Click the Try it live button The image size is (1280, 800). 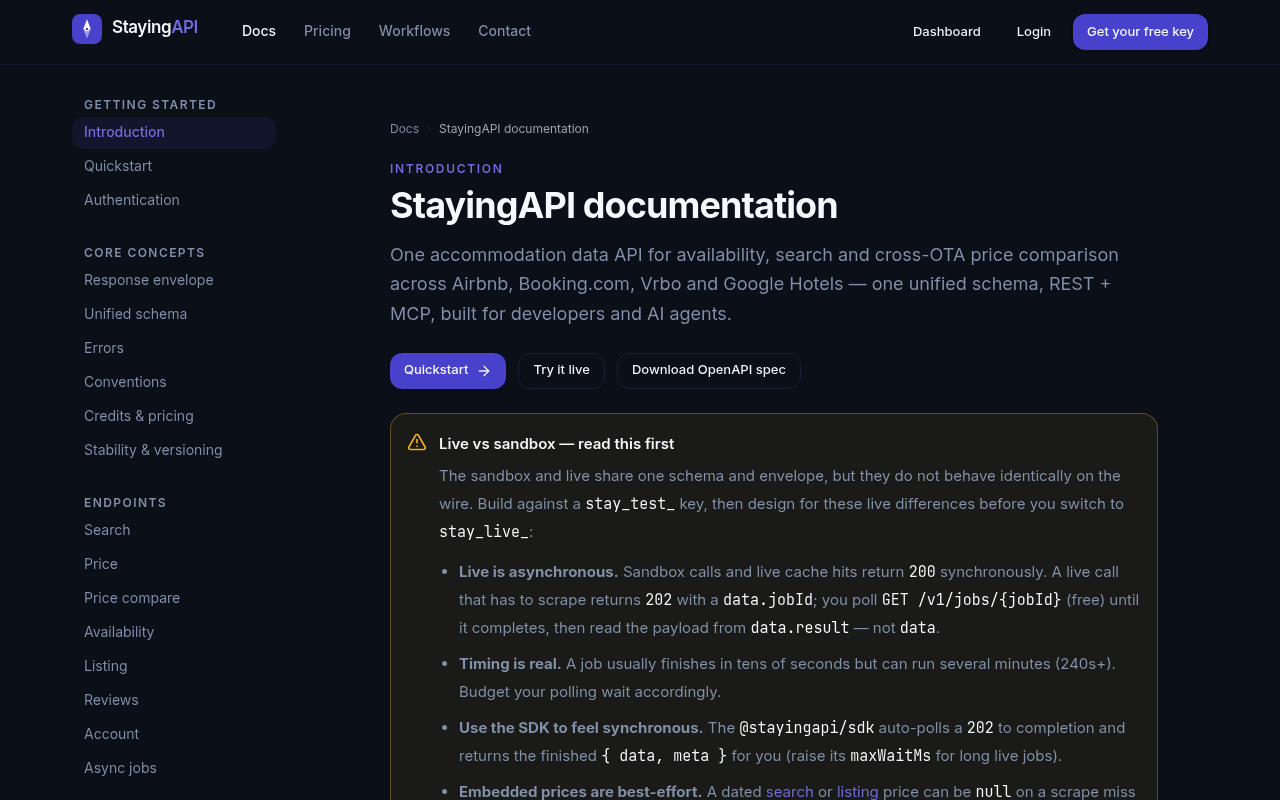[x=561, y=371]
